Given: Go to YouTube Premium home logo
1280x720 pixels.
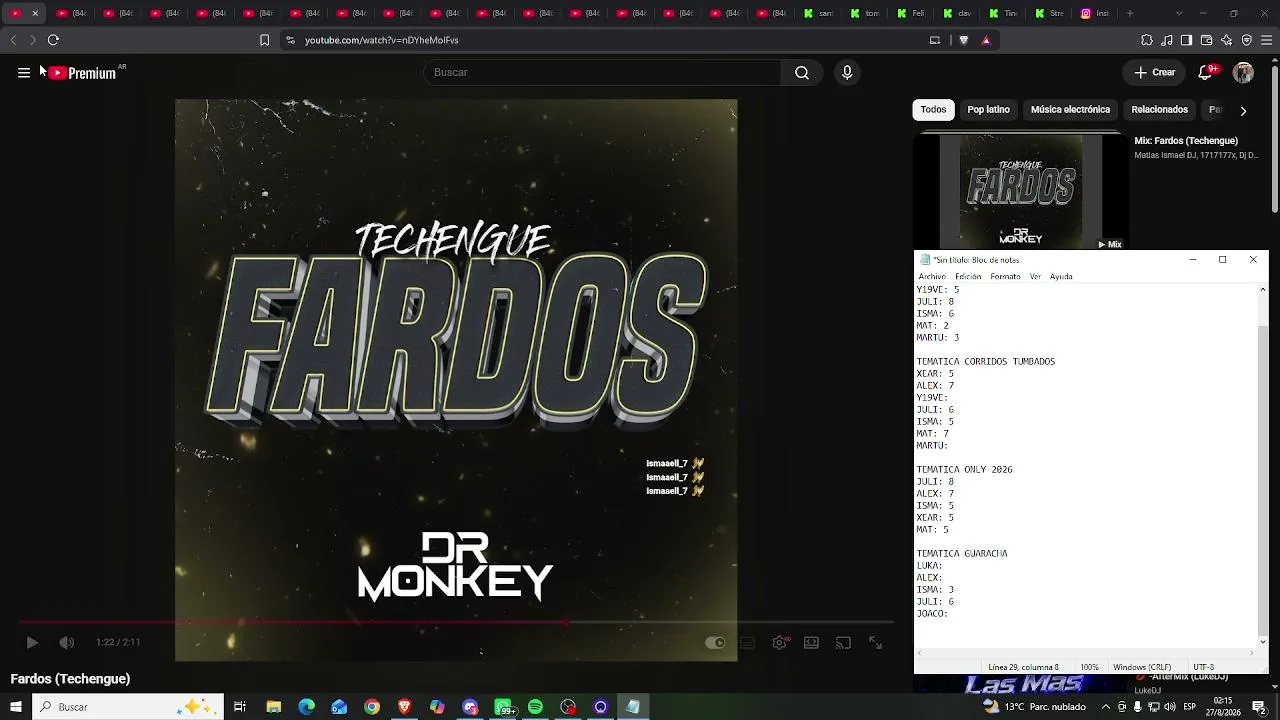Looking at the screenshot, I should tap(83, 72).
